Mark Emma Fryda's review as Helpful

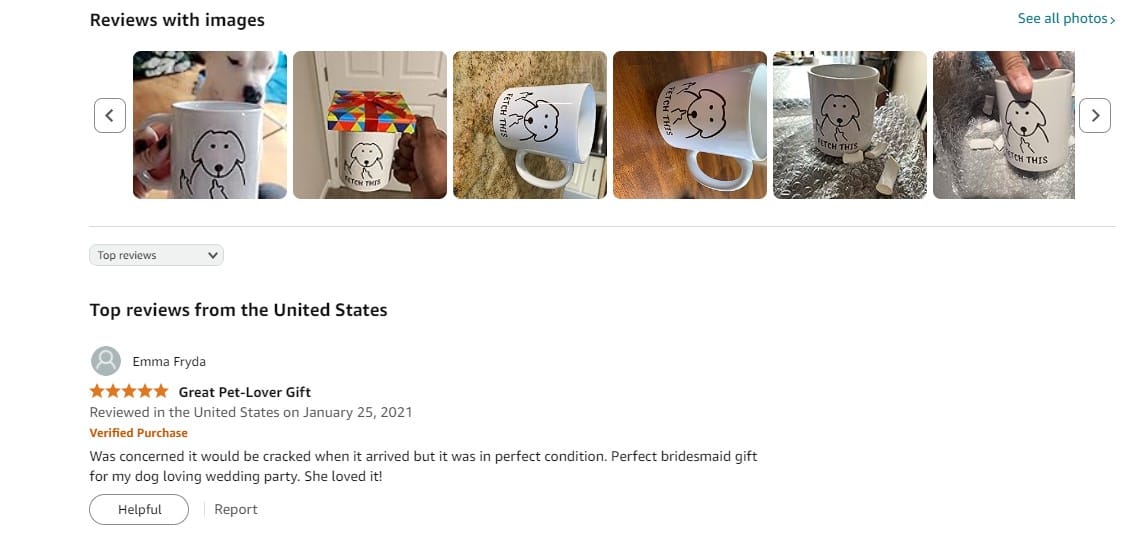point(139,510)
